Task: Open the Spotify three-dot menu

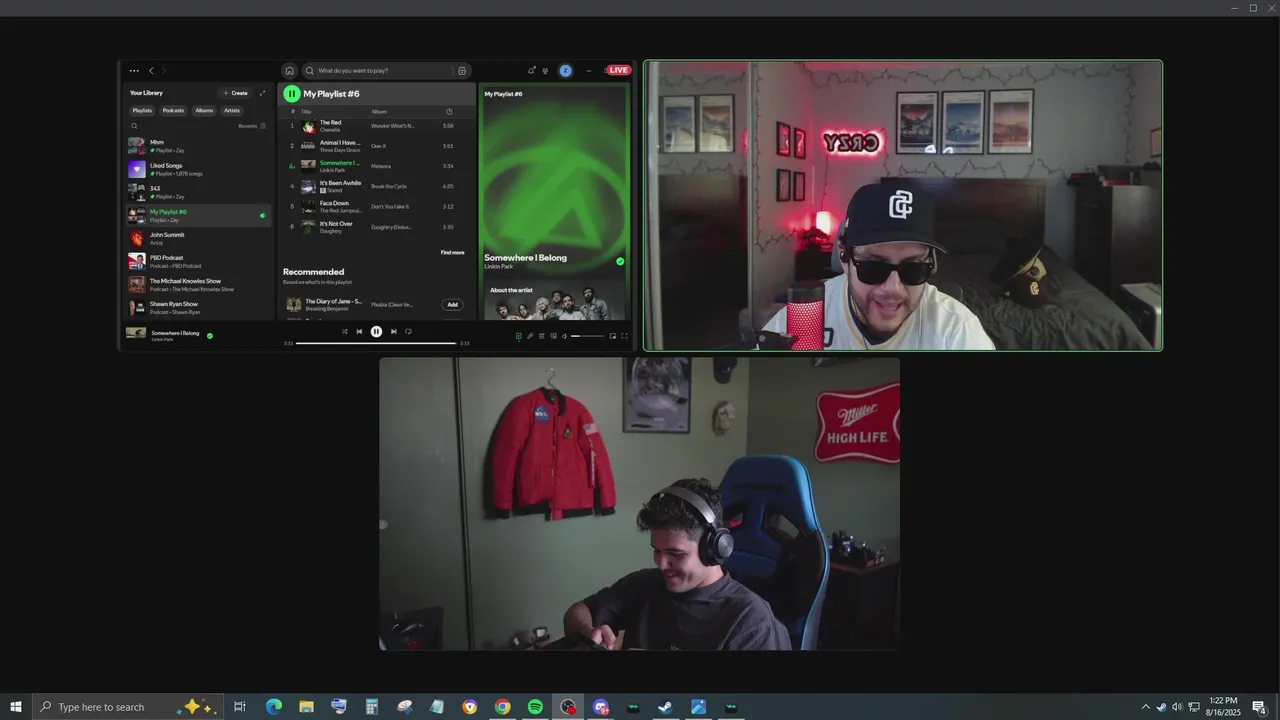Action: pyautogui.click(x=134, y=71)
